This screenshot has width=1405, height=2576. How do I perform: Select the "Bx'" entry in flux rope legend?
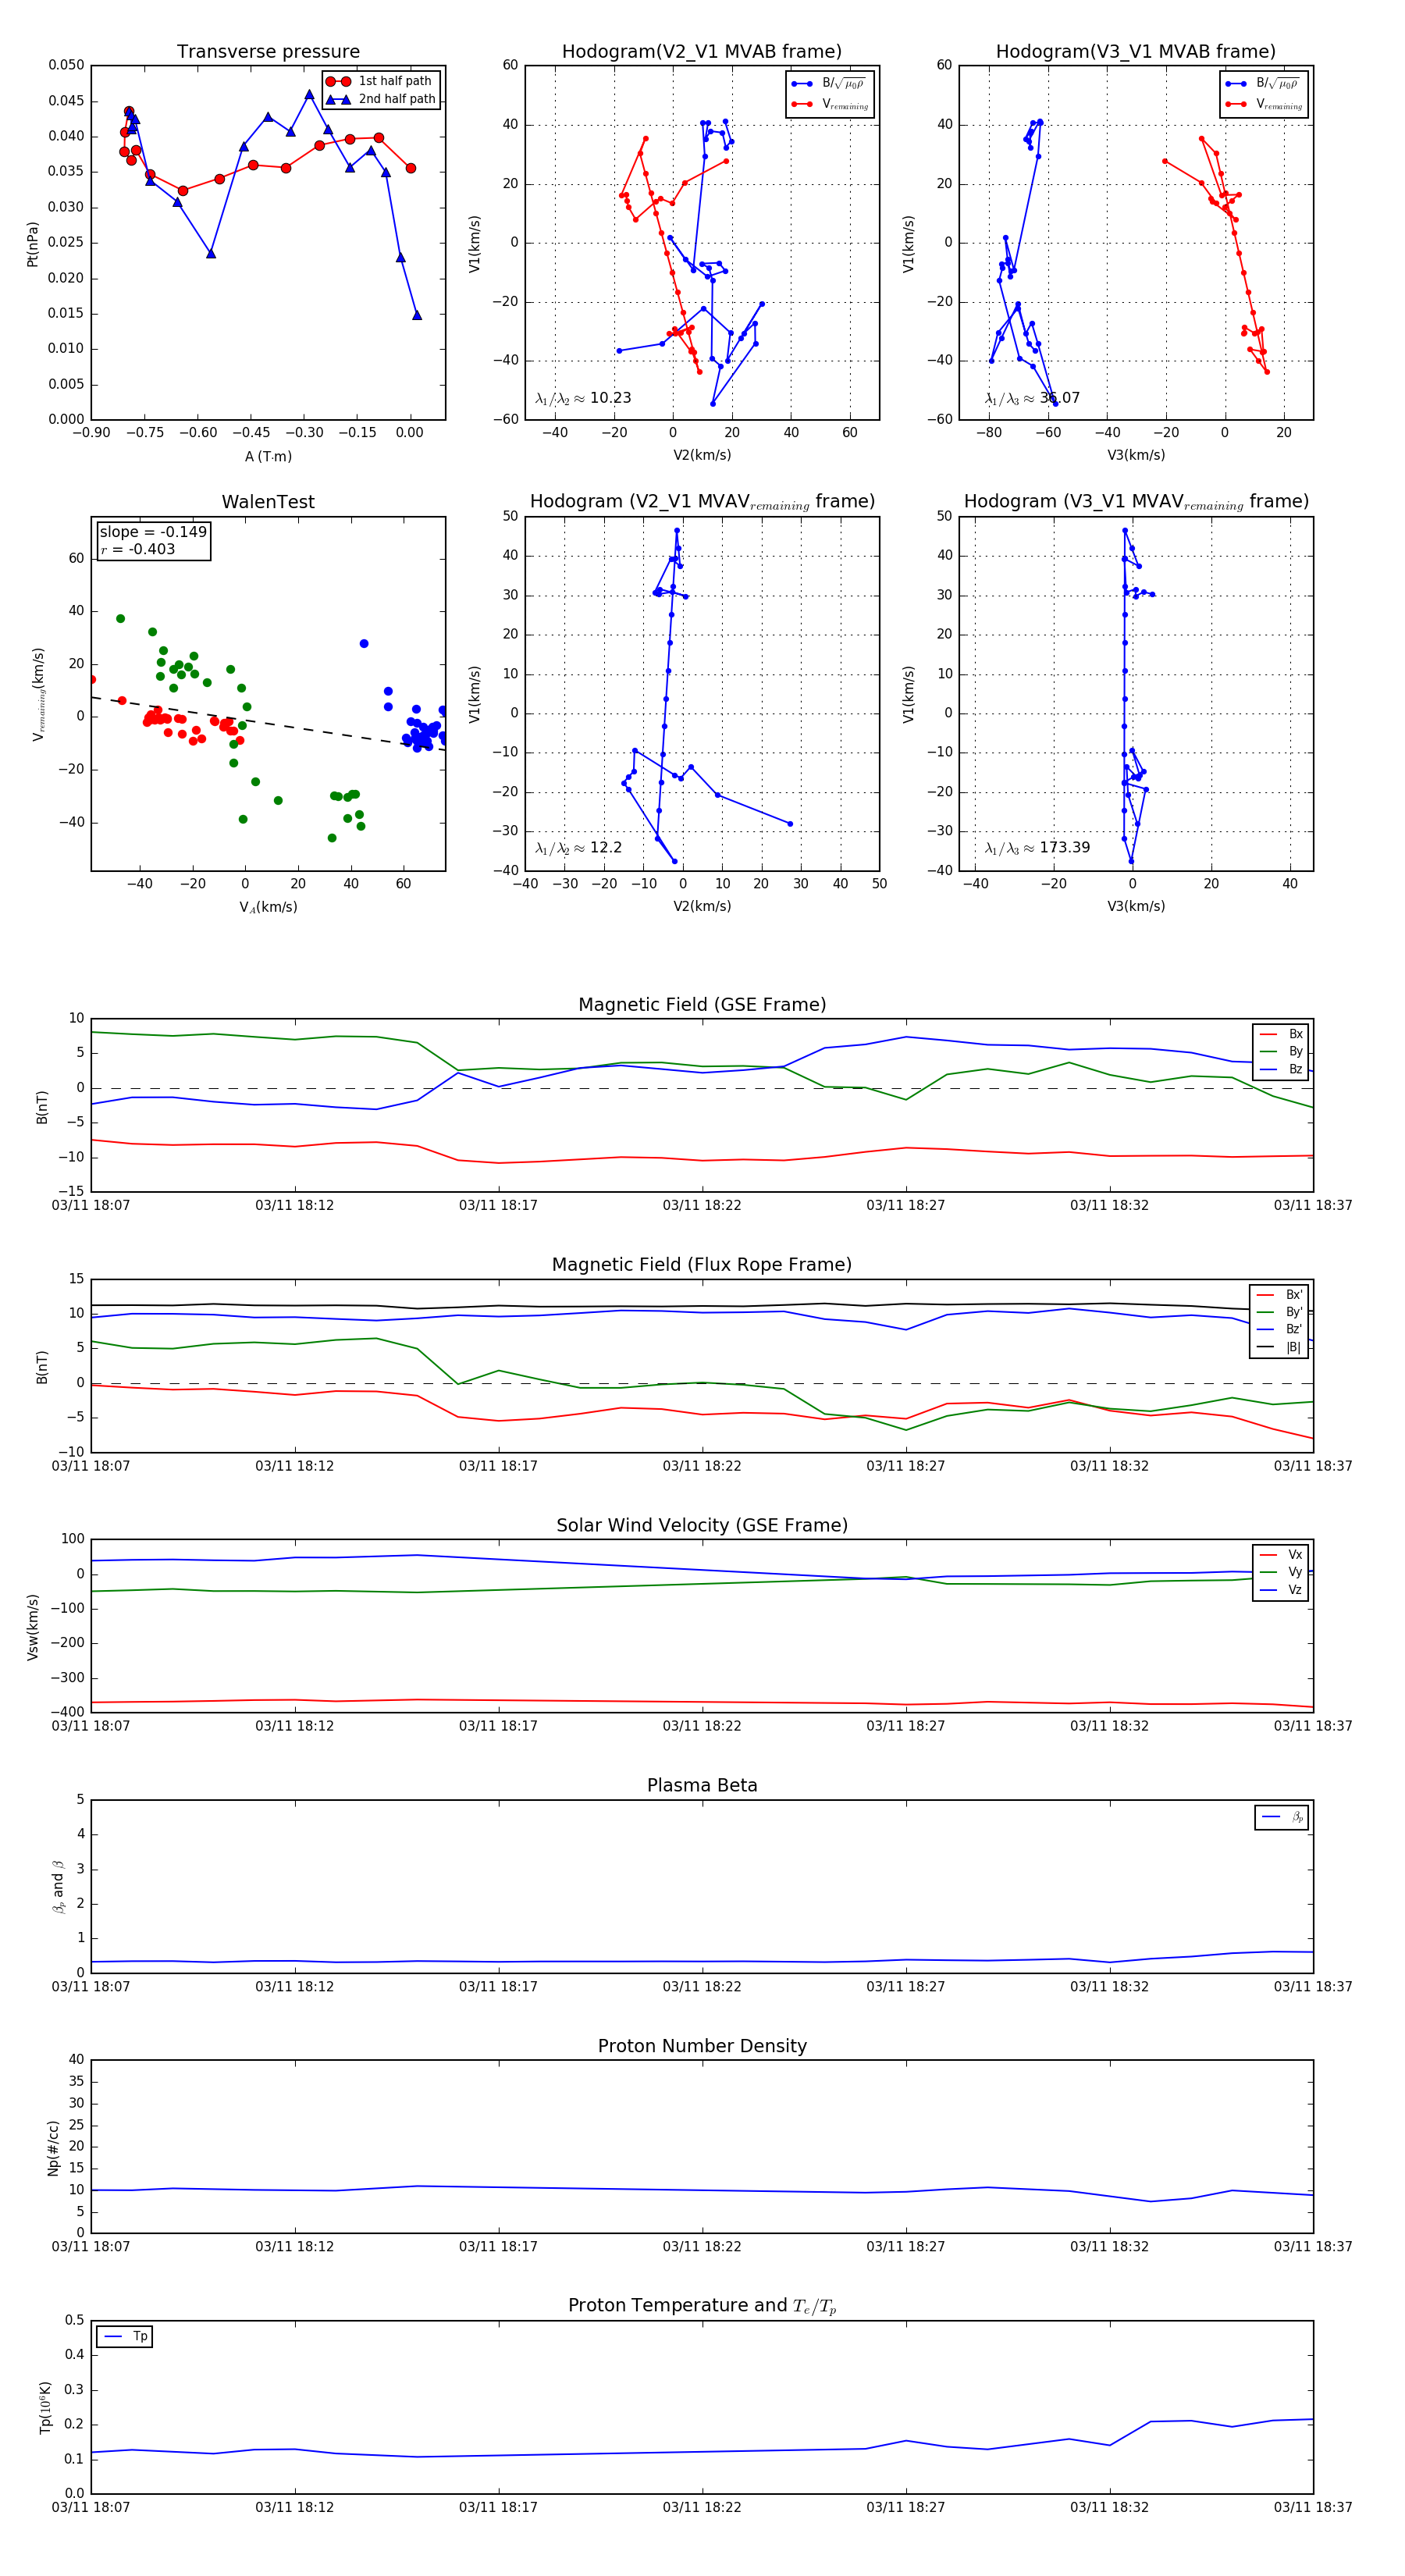click(1280, 1294)
